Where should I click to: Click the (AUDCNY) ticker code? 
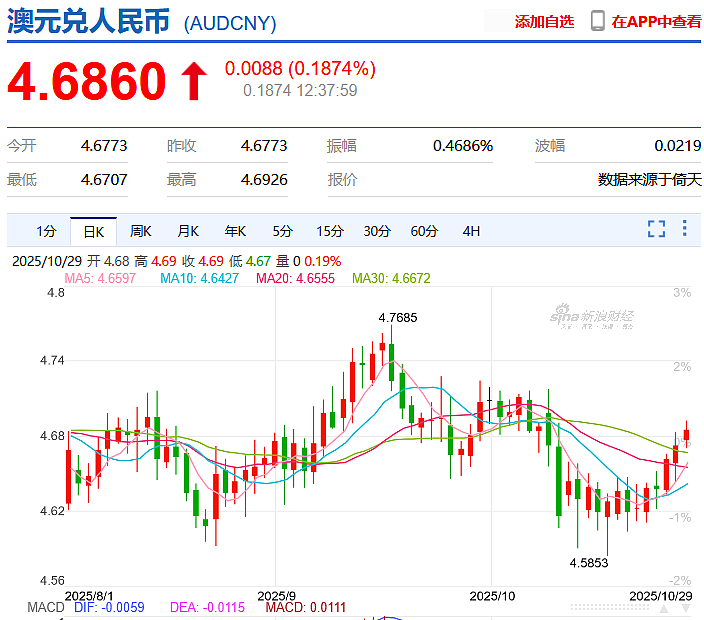click(230, 23)
